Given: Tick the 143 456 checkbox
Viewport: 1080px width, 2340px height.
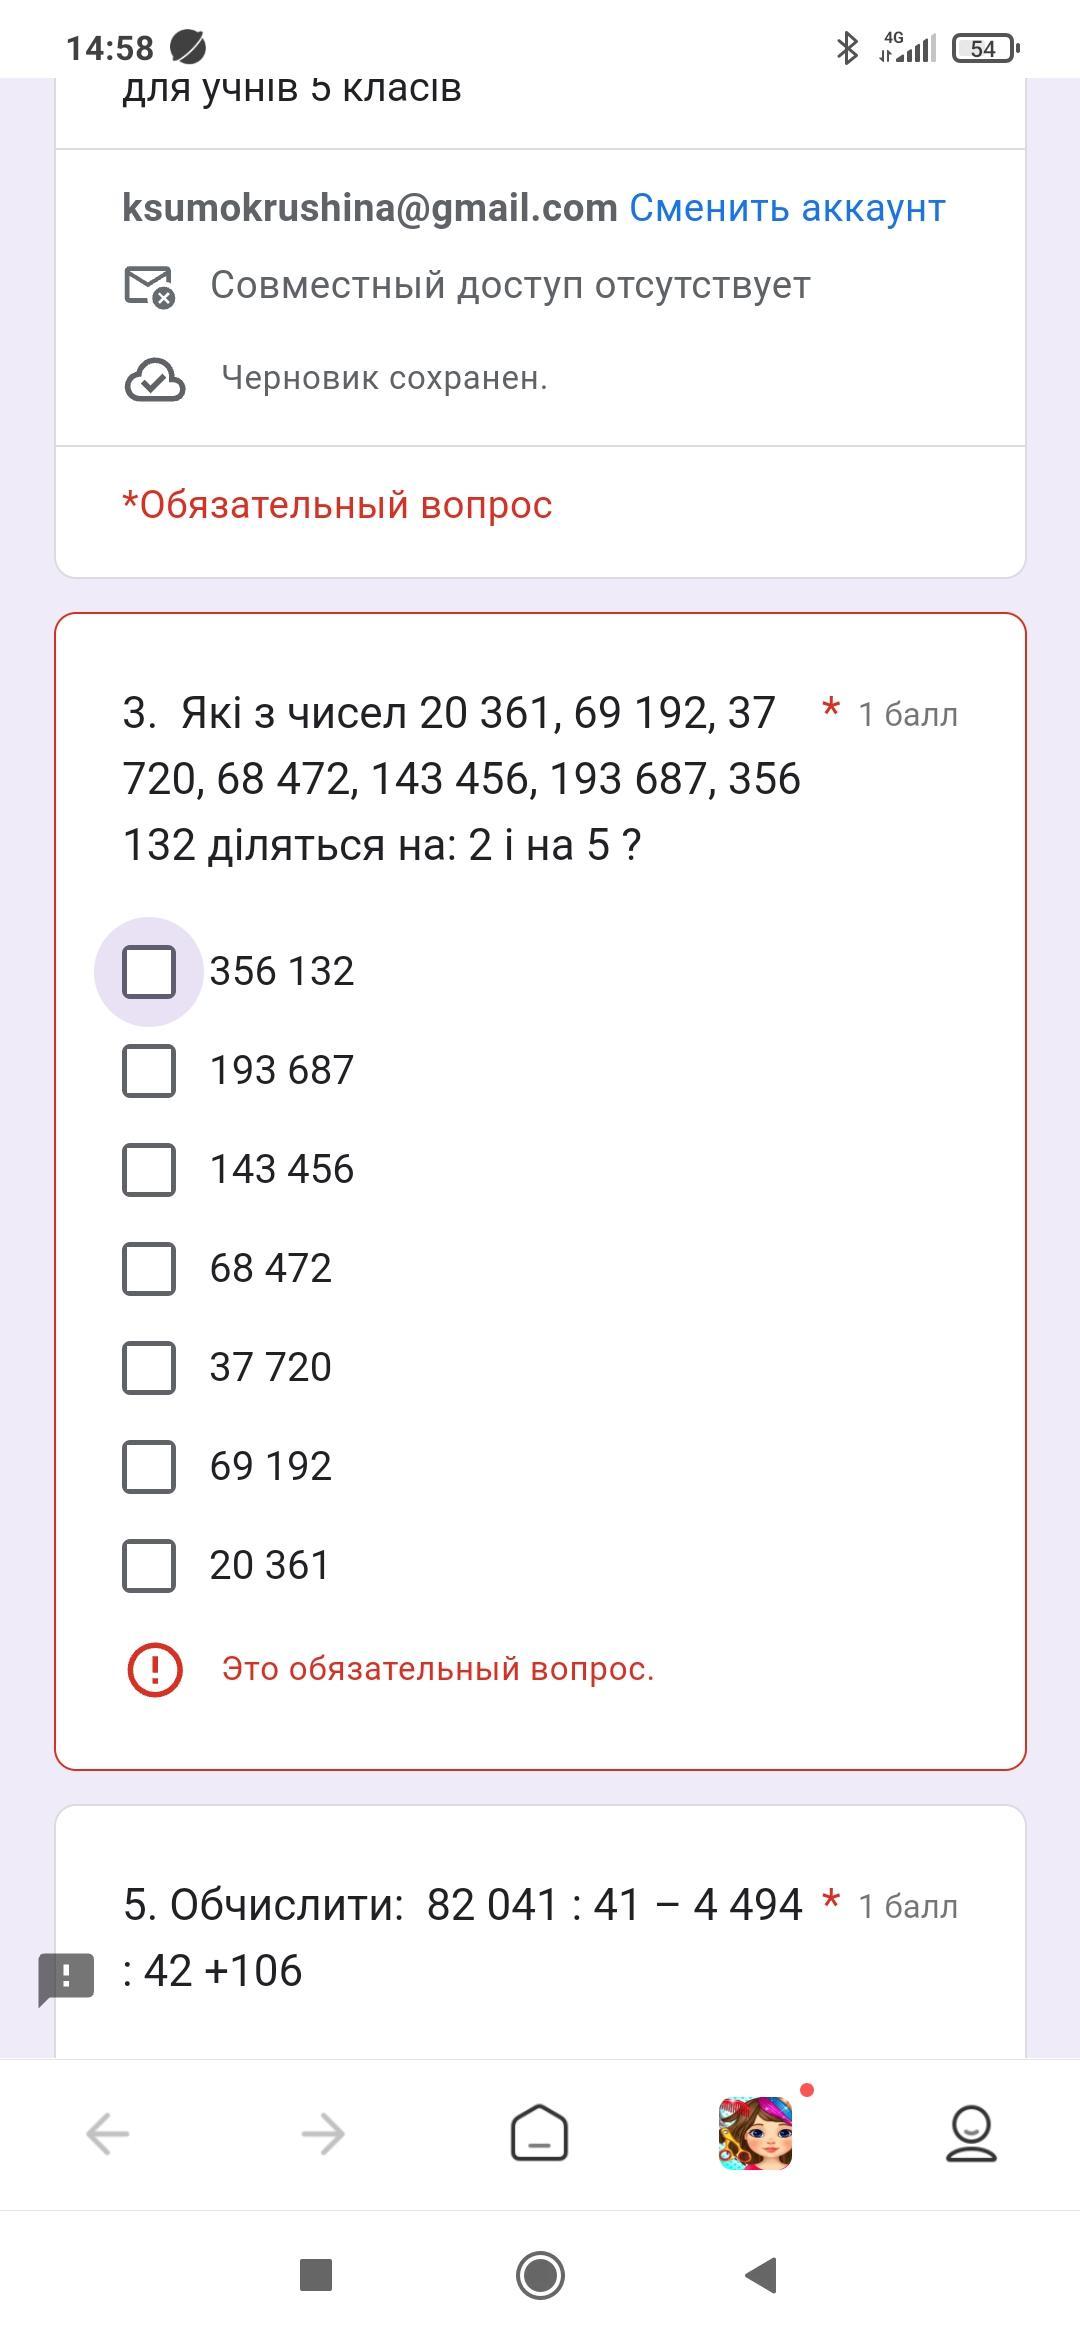Looking at the screenshot, I should [x=149, y=1170].
